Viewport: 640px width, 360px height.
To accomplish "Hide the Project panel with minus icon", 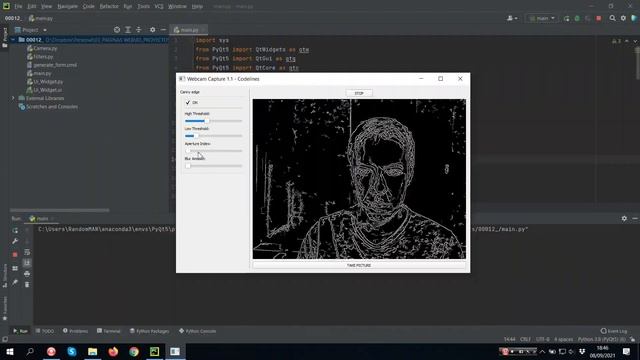I will coord(163,30).
